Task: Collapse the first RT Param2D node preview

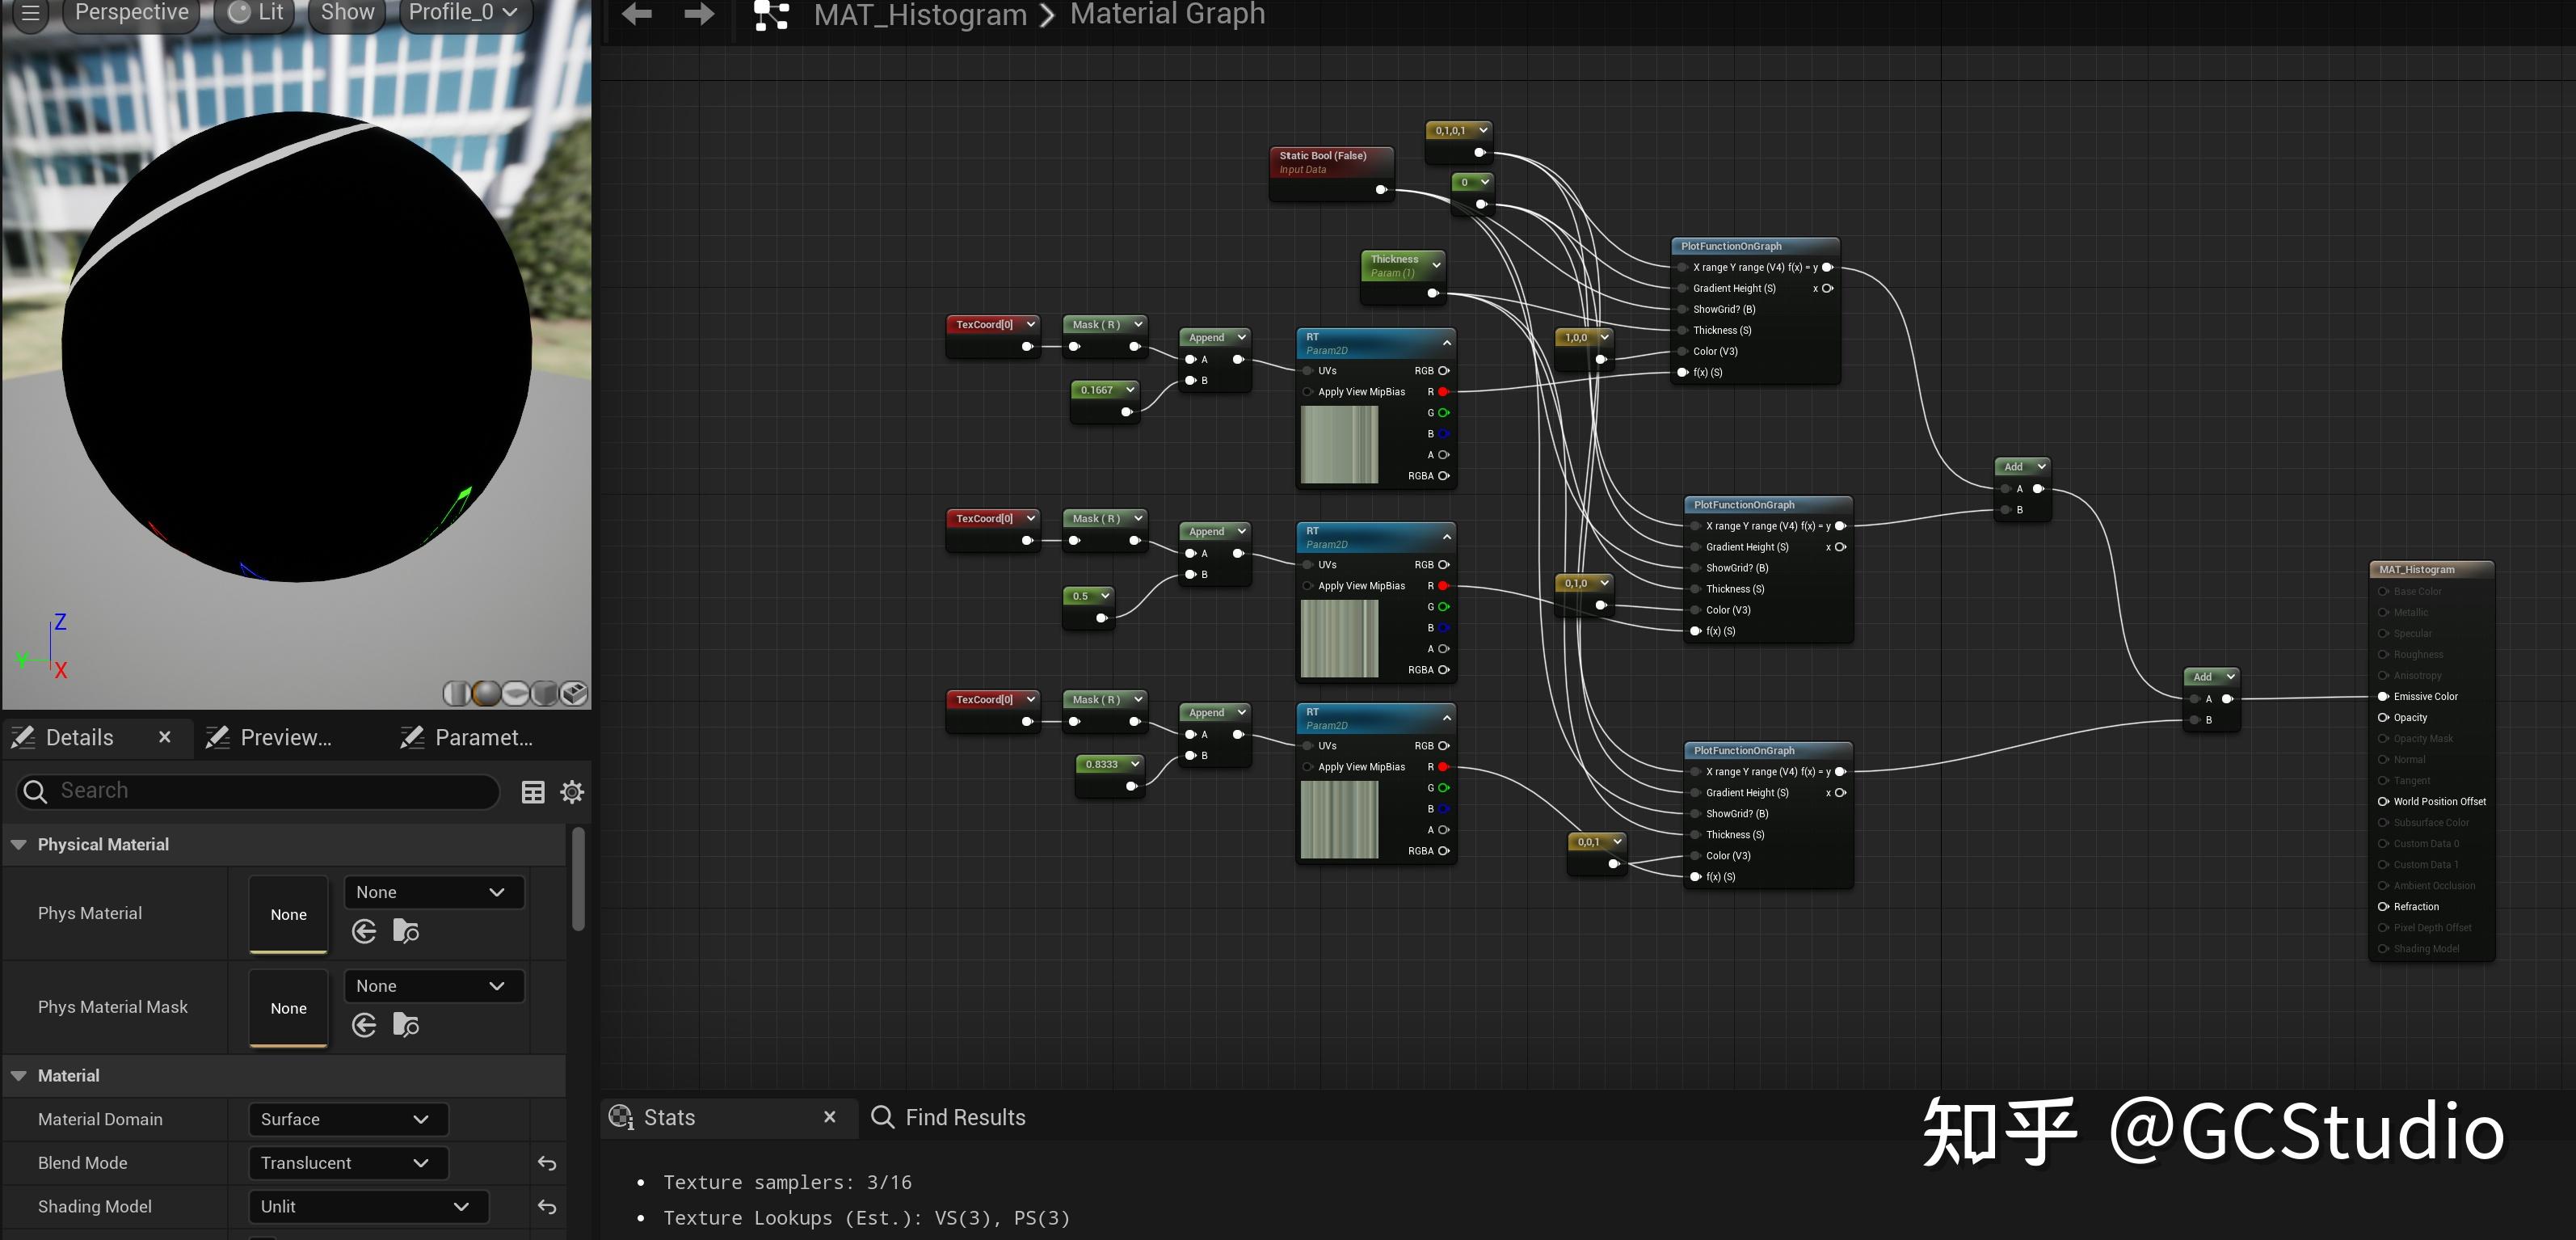Action: [x=1446, y=342]
